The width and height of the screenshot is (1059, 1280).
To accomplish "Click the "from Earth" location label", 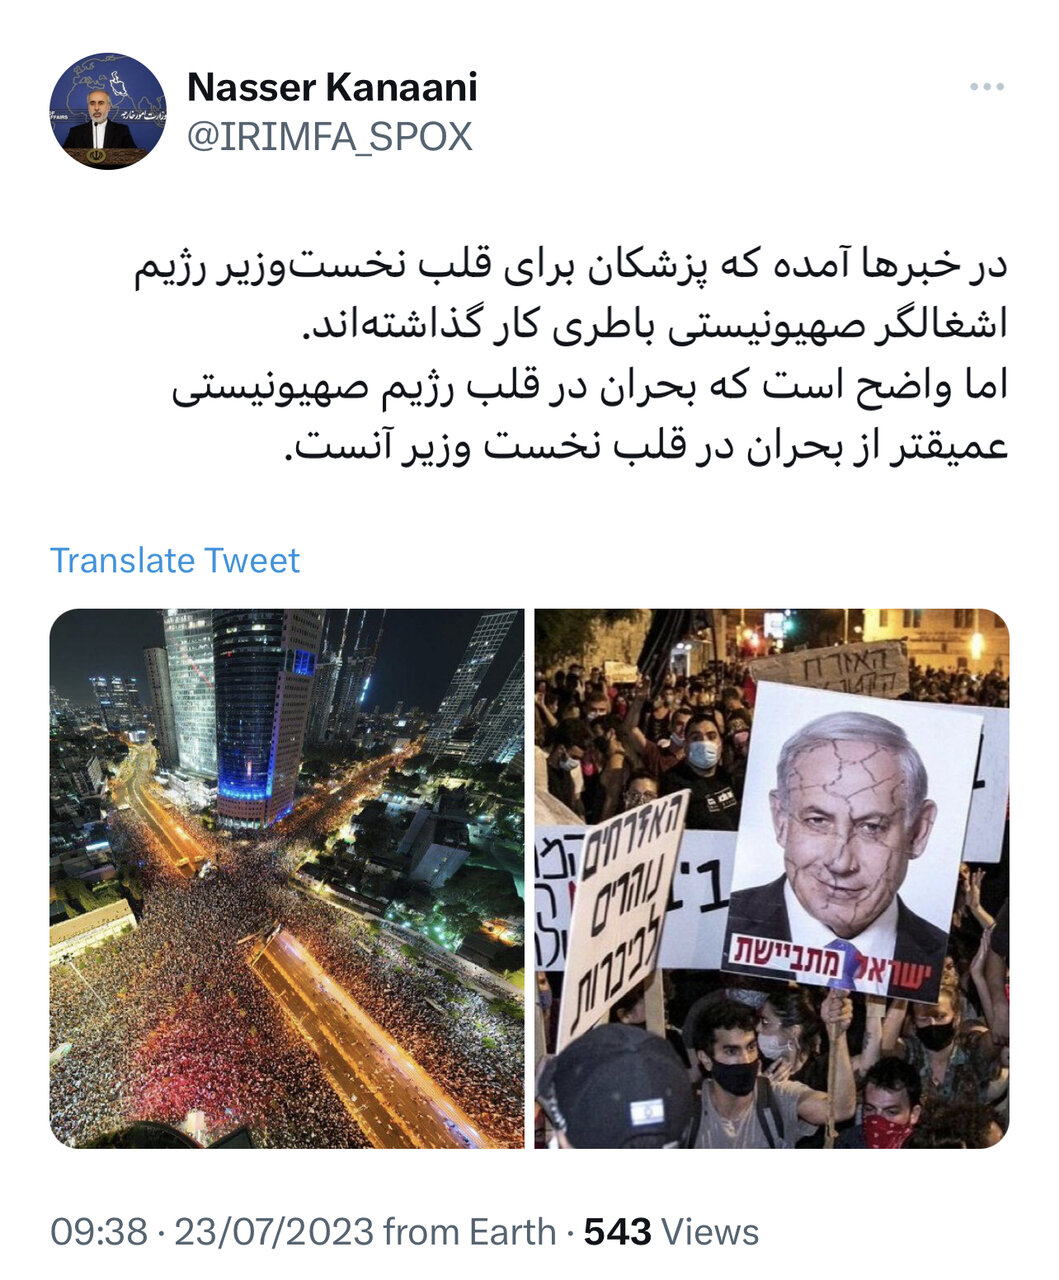I will click(x=469, y=1232).
